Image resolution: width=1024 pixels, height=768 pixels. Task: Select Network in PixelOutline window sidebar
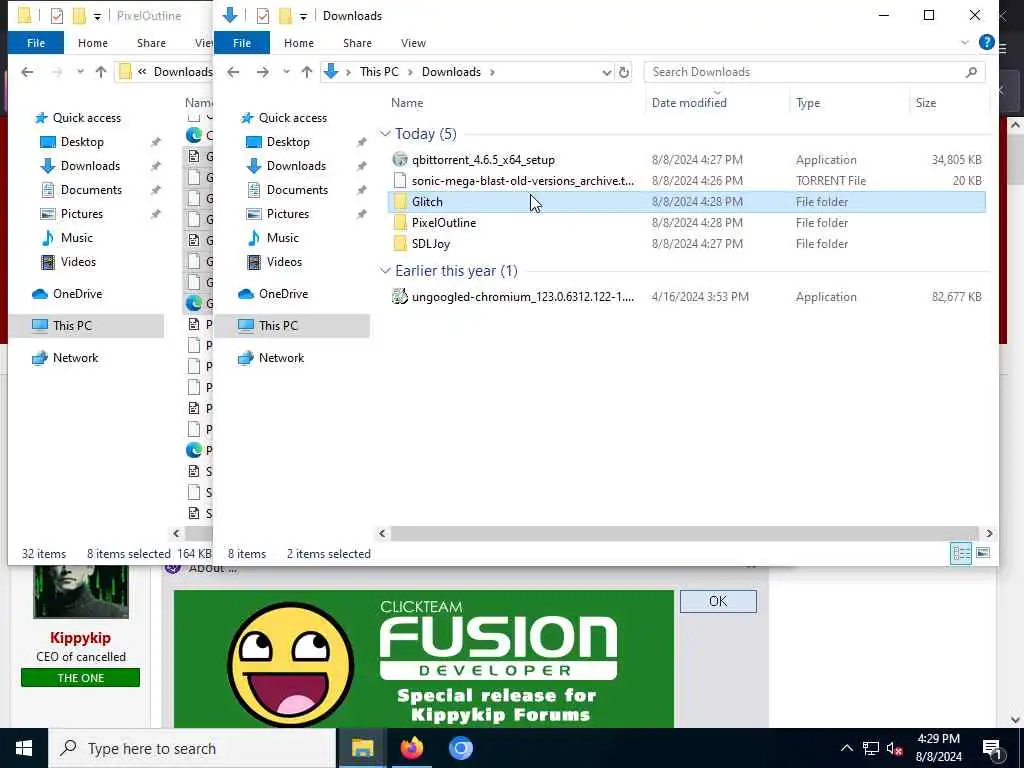pos(75,358)
